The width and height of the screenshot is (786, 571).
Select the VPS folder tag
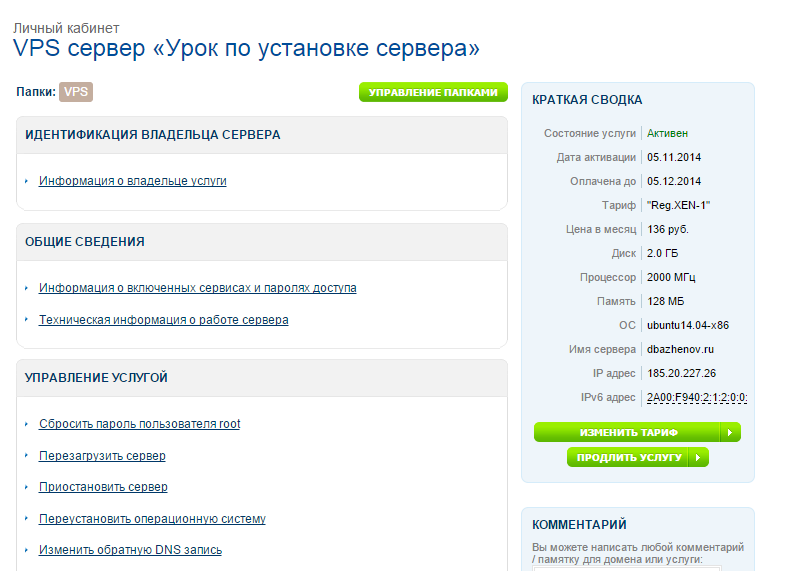click(x=76, y=92)
